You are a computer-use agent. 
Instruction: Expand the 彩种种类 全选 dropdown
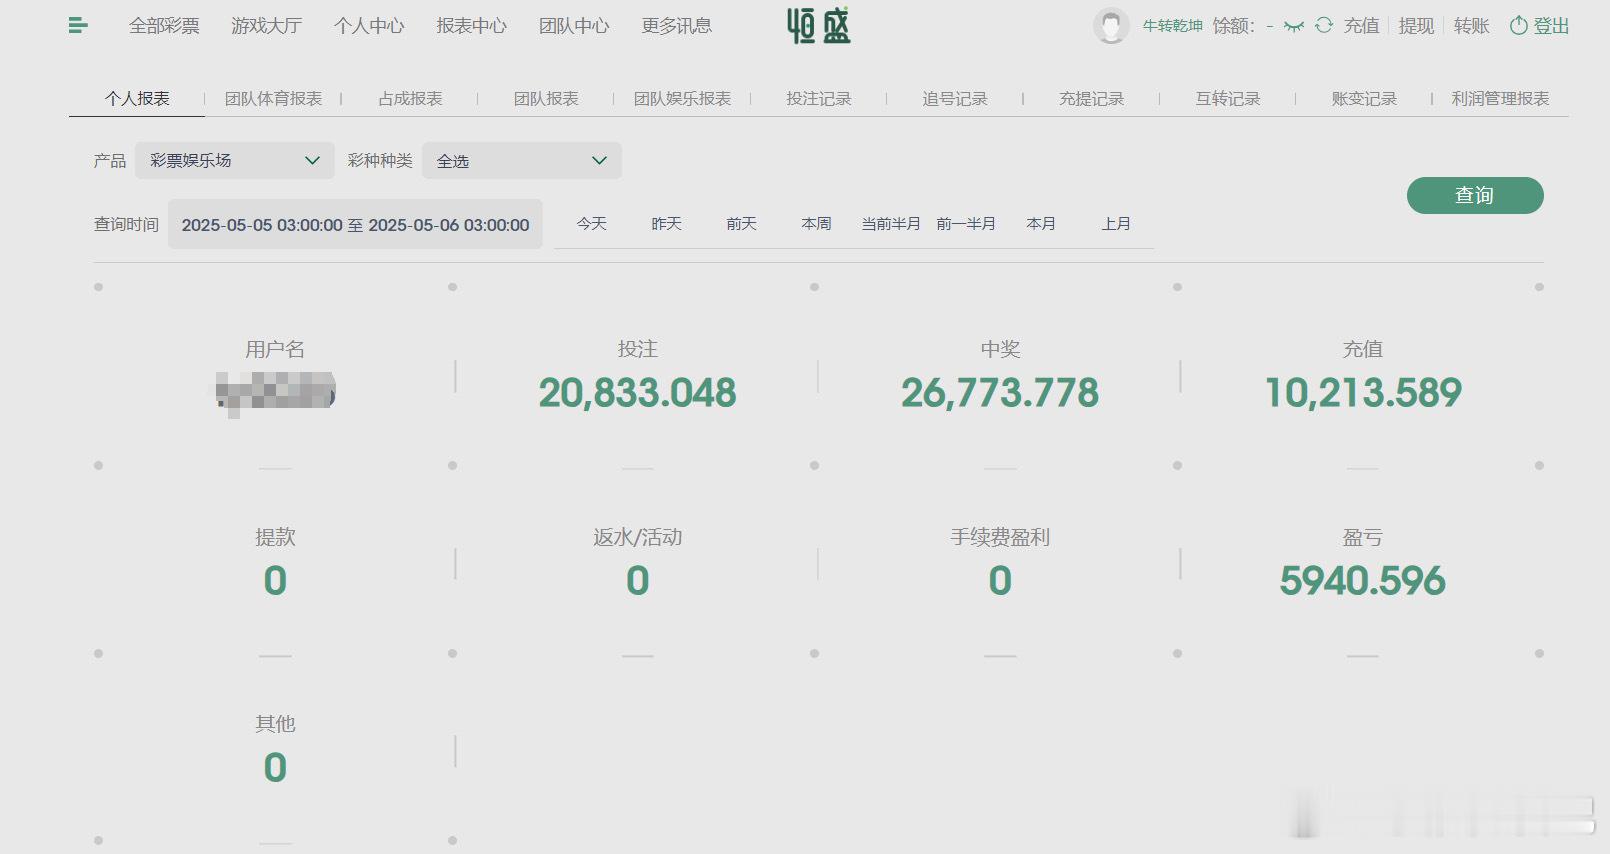pyautogui.click(x=522, y=160)
